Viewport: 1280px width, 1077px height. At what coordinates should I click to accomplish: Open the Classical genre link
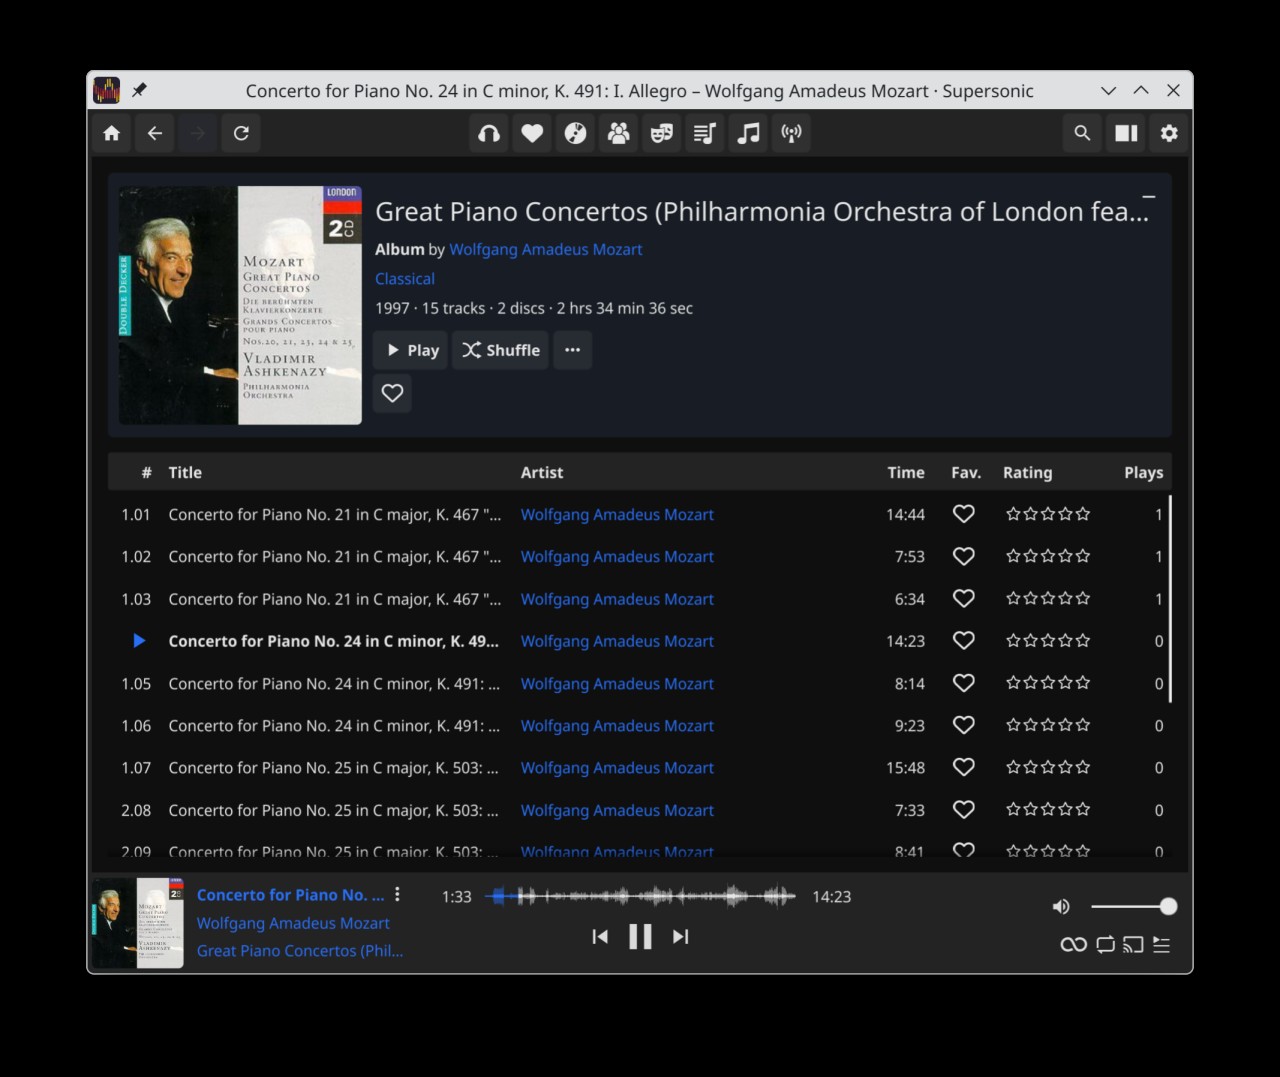pyautogui.click(x=404, y=278)
